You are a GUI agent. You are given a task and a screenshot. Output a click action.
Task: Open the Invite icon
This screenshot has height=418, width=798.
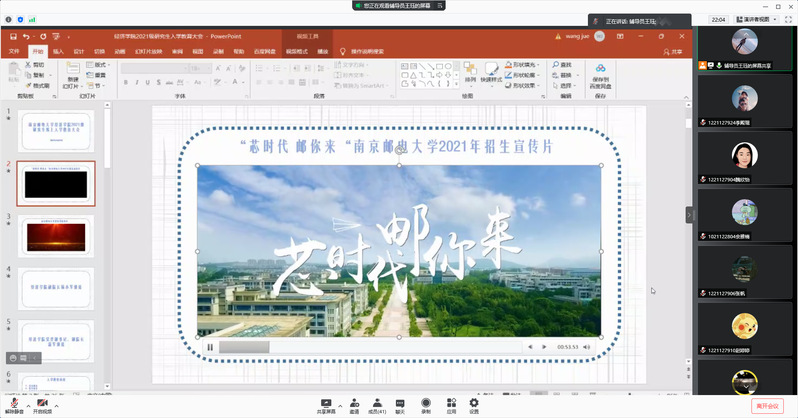pyautogui.click(x=354, y=402)
